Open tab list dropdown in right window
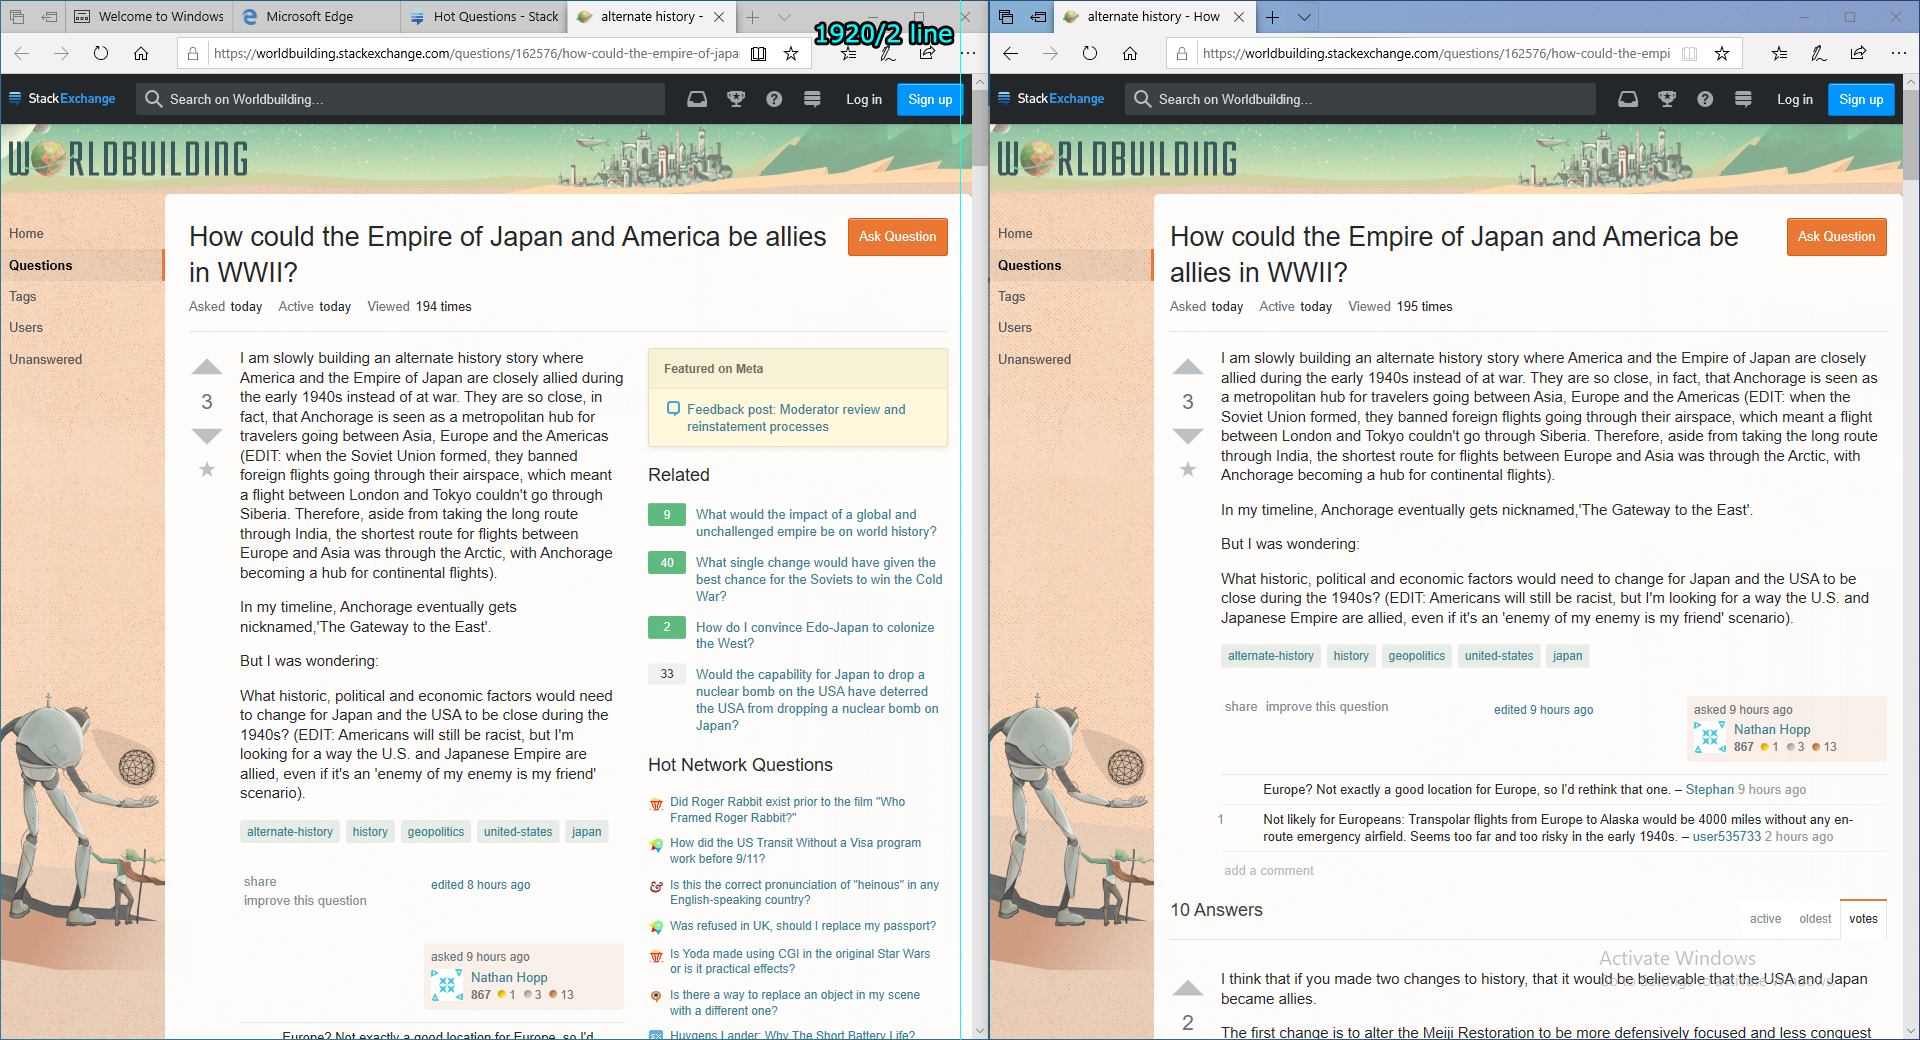 click(1304, 17)
